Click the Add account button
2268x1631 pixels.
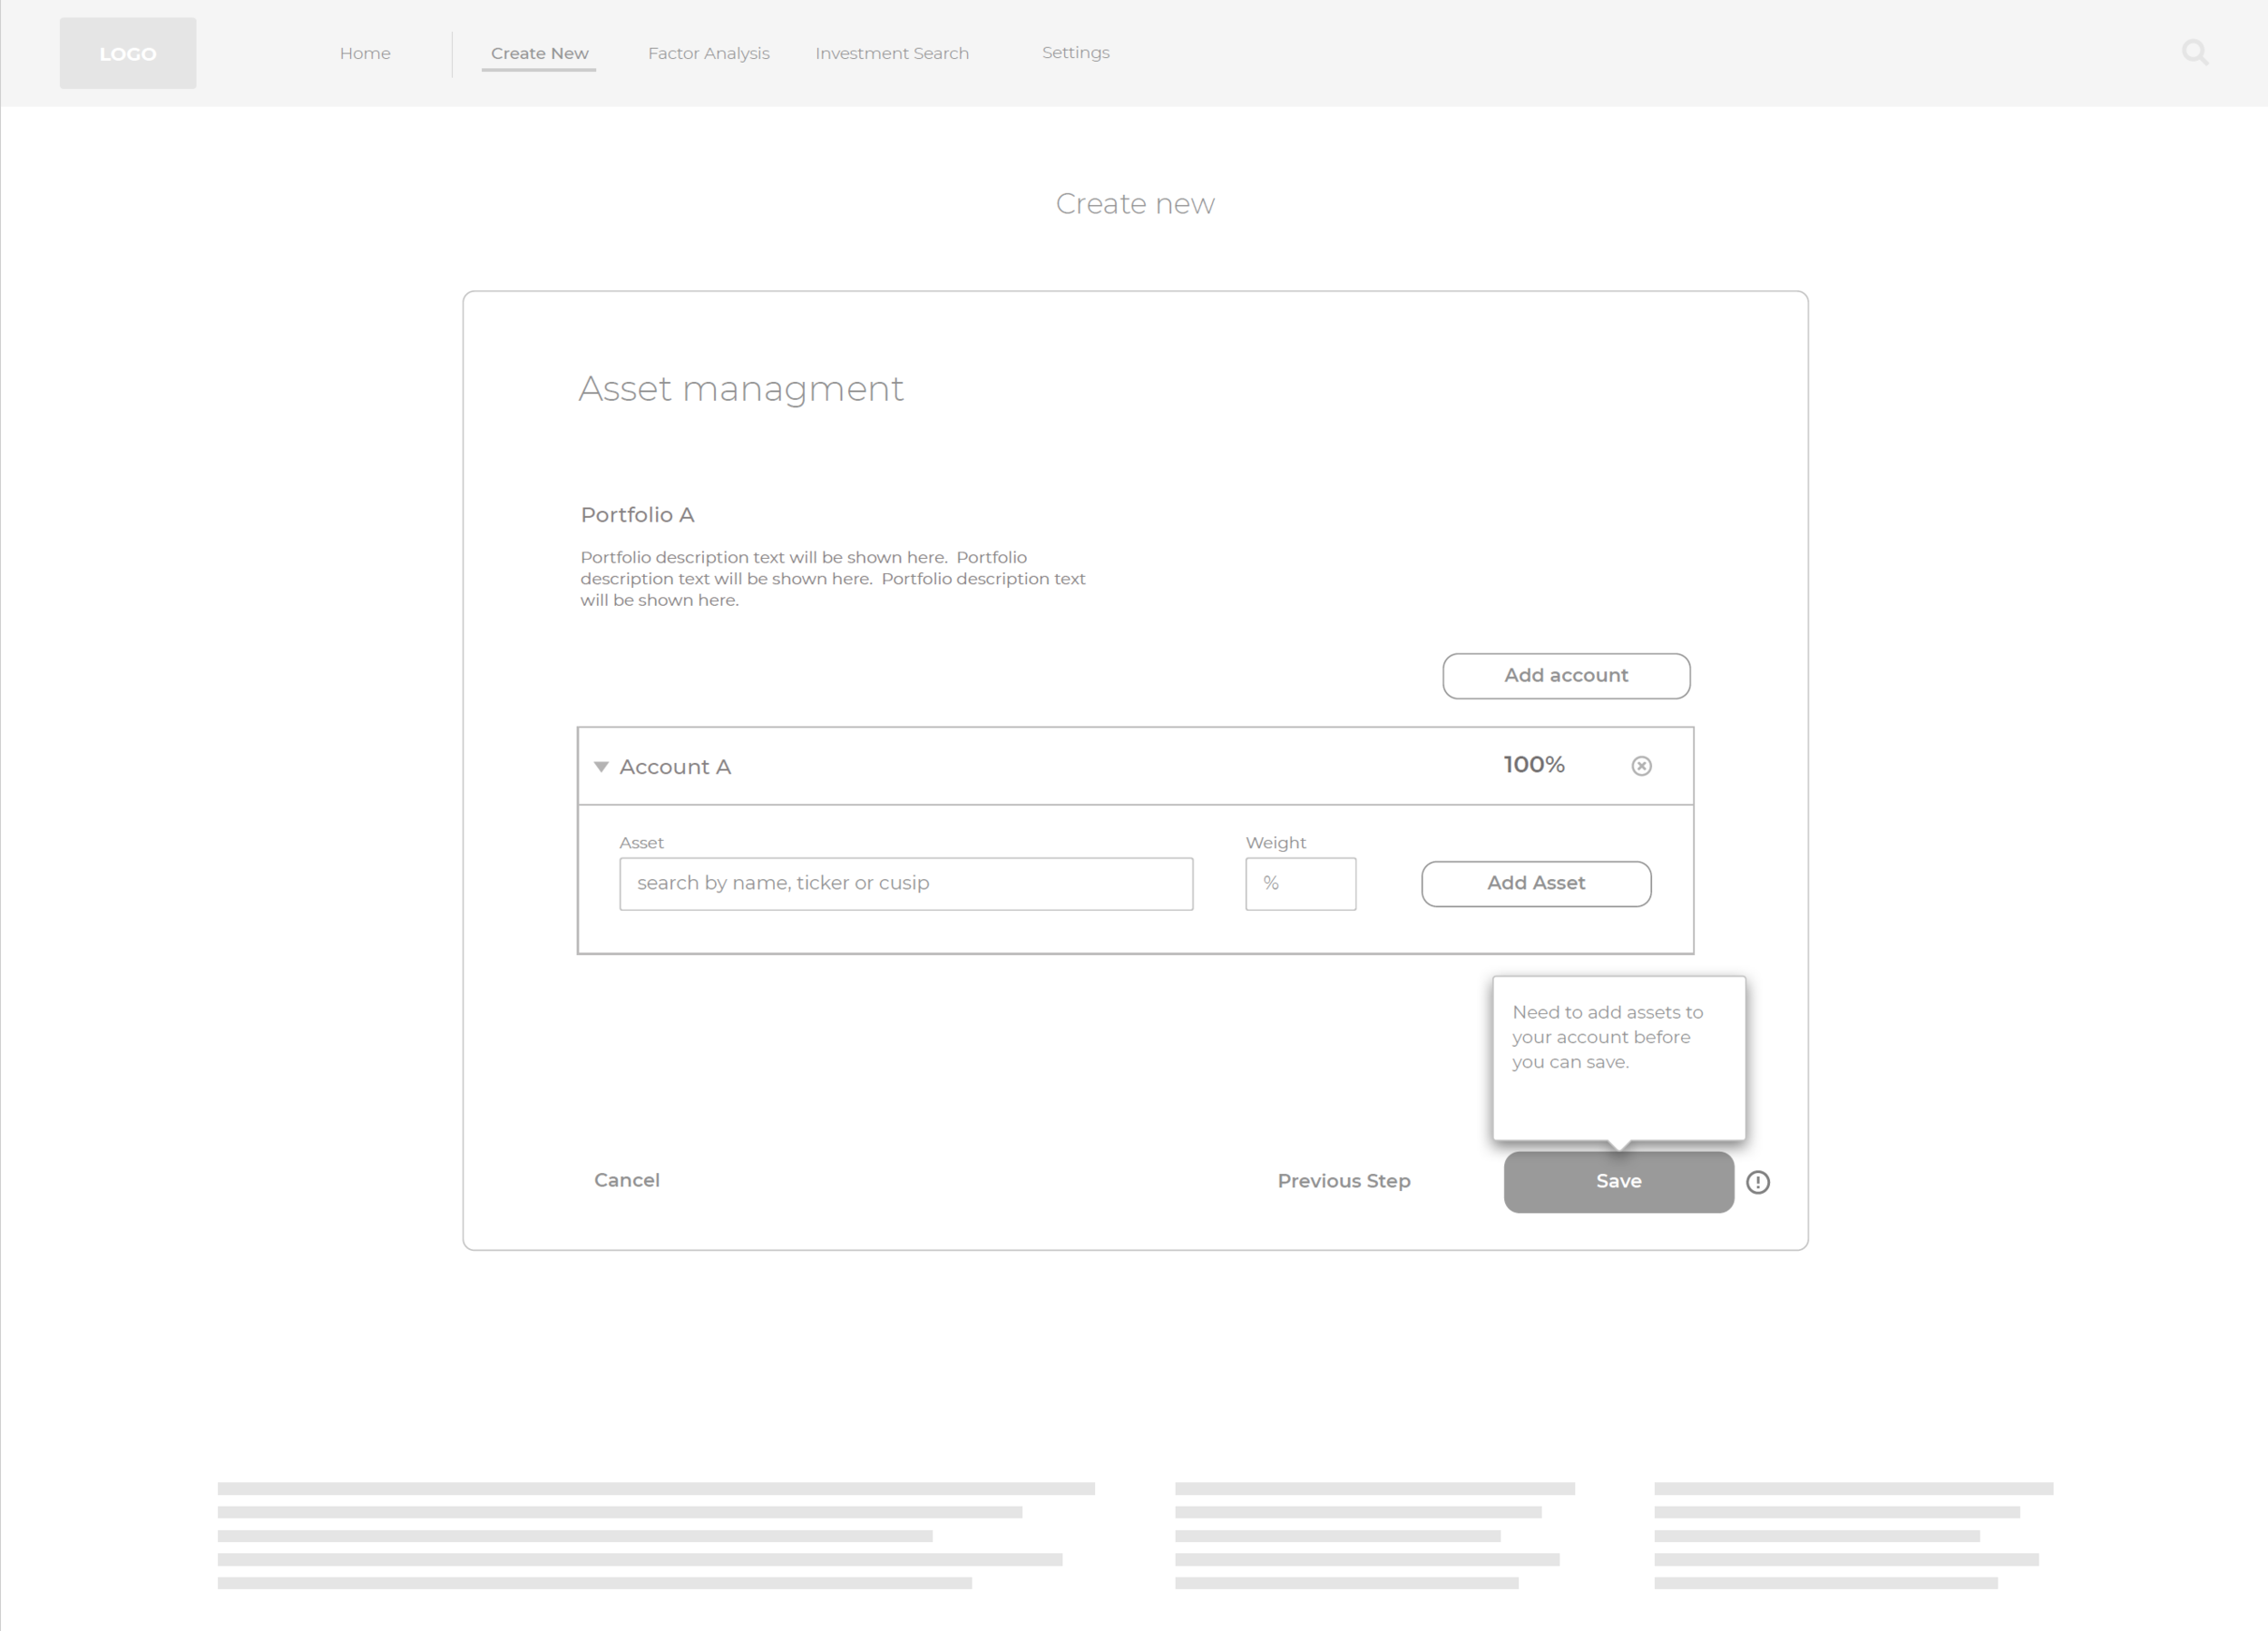(x=1565, y=676)
